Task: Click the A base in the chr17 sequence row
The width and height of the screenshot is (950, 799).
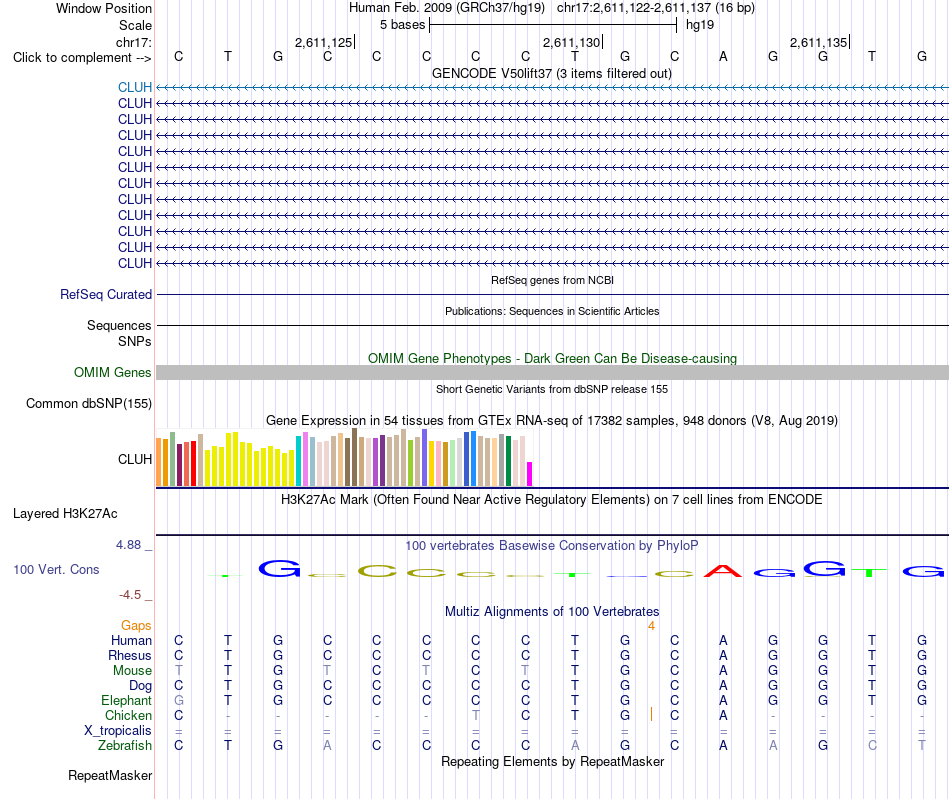Action: click(723, 56)
